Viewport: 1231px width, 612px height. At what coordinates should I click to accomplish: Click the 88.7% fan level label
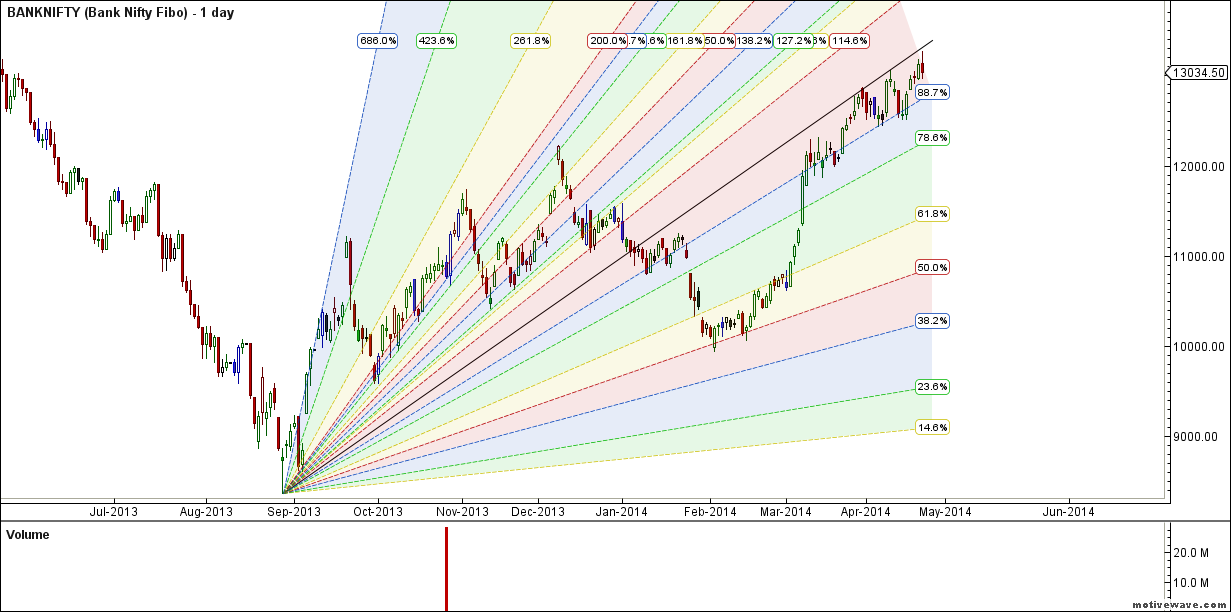click(932, 92)
